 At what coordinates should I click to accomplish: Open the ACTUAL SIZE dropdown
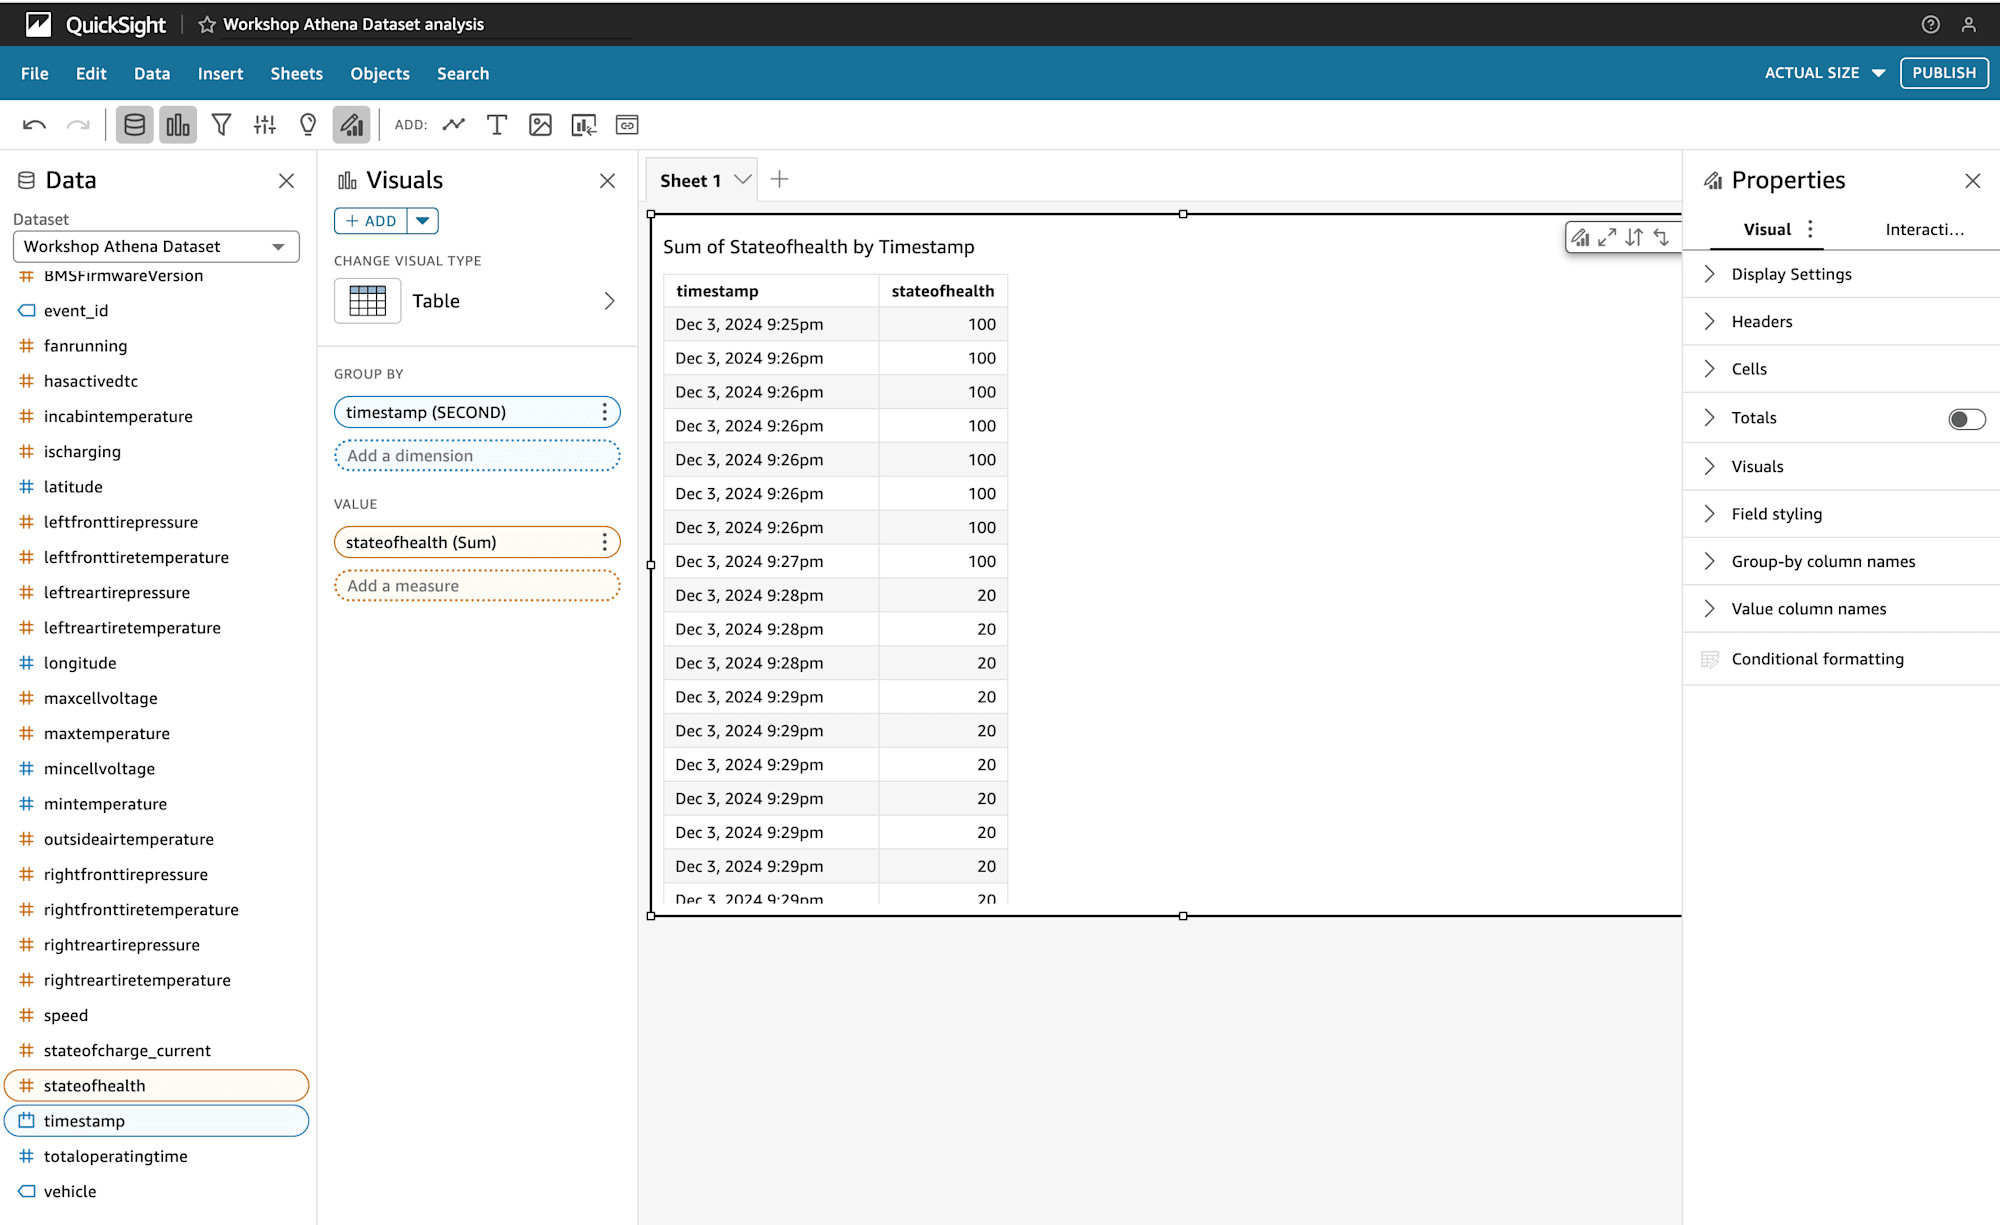click(1824, 73)
